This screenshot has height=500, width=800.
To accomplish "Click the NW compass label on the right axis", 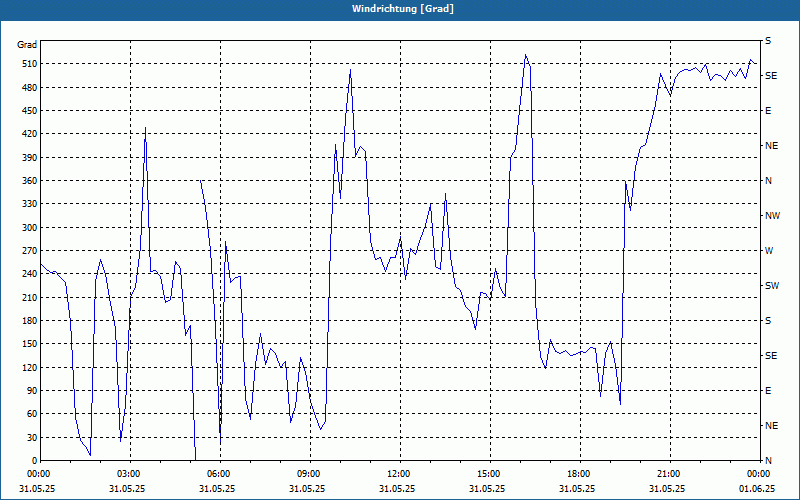I will pos(772,216).
